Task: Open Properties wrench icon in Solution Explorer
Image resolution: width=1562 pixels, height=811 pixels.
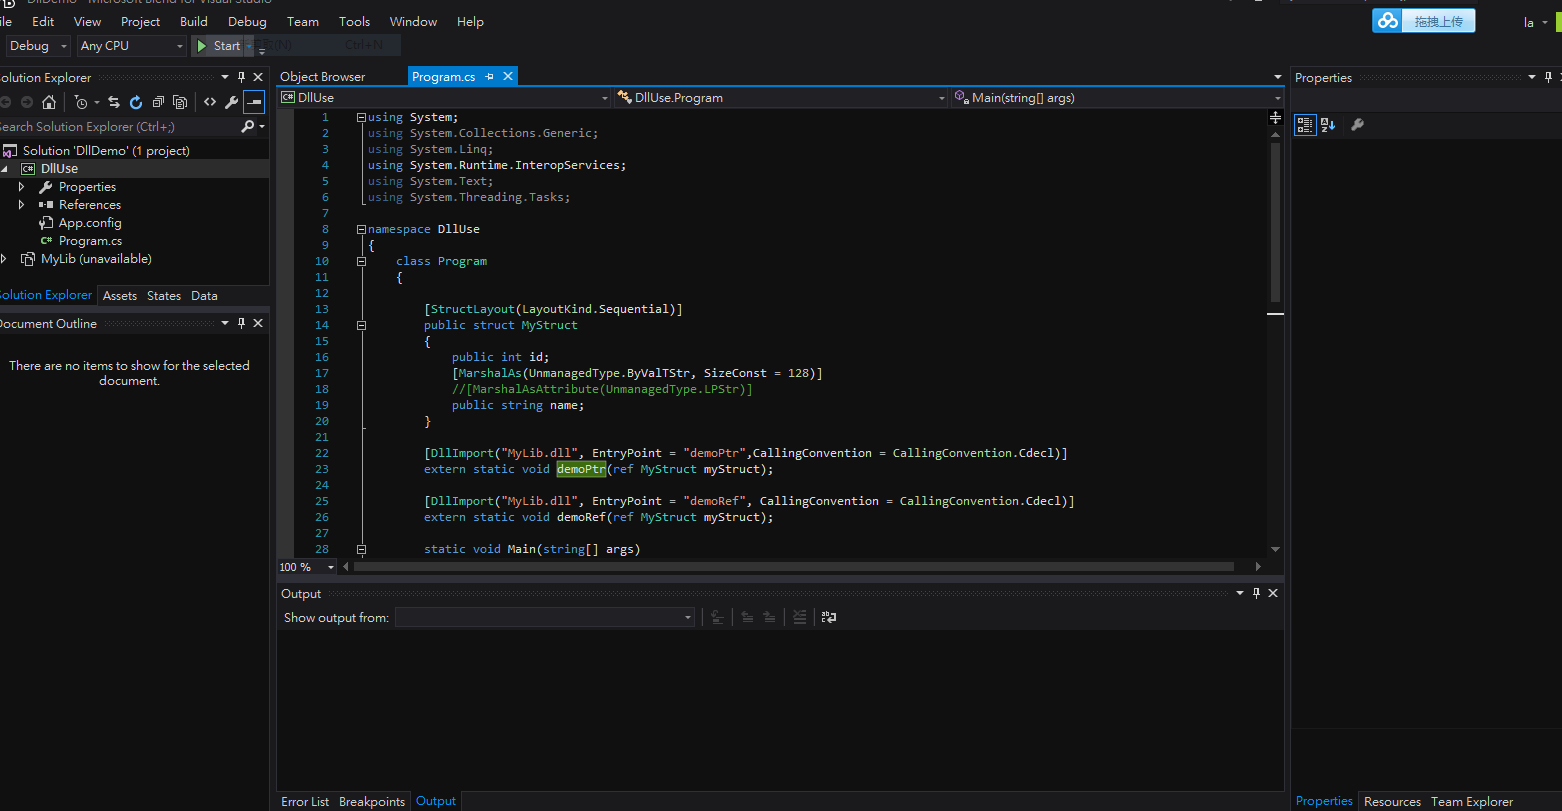Action: (x=232, y=102)
